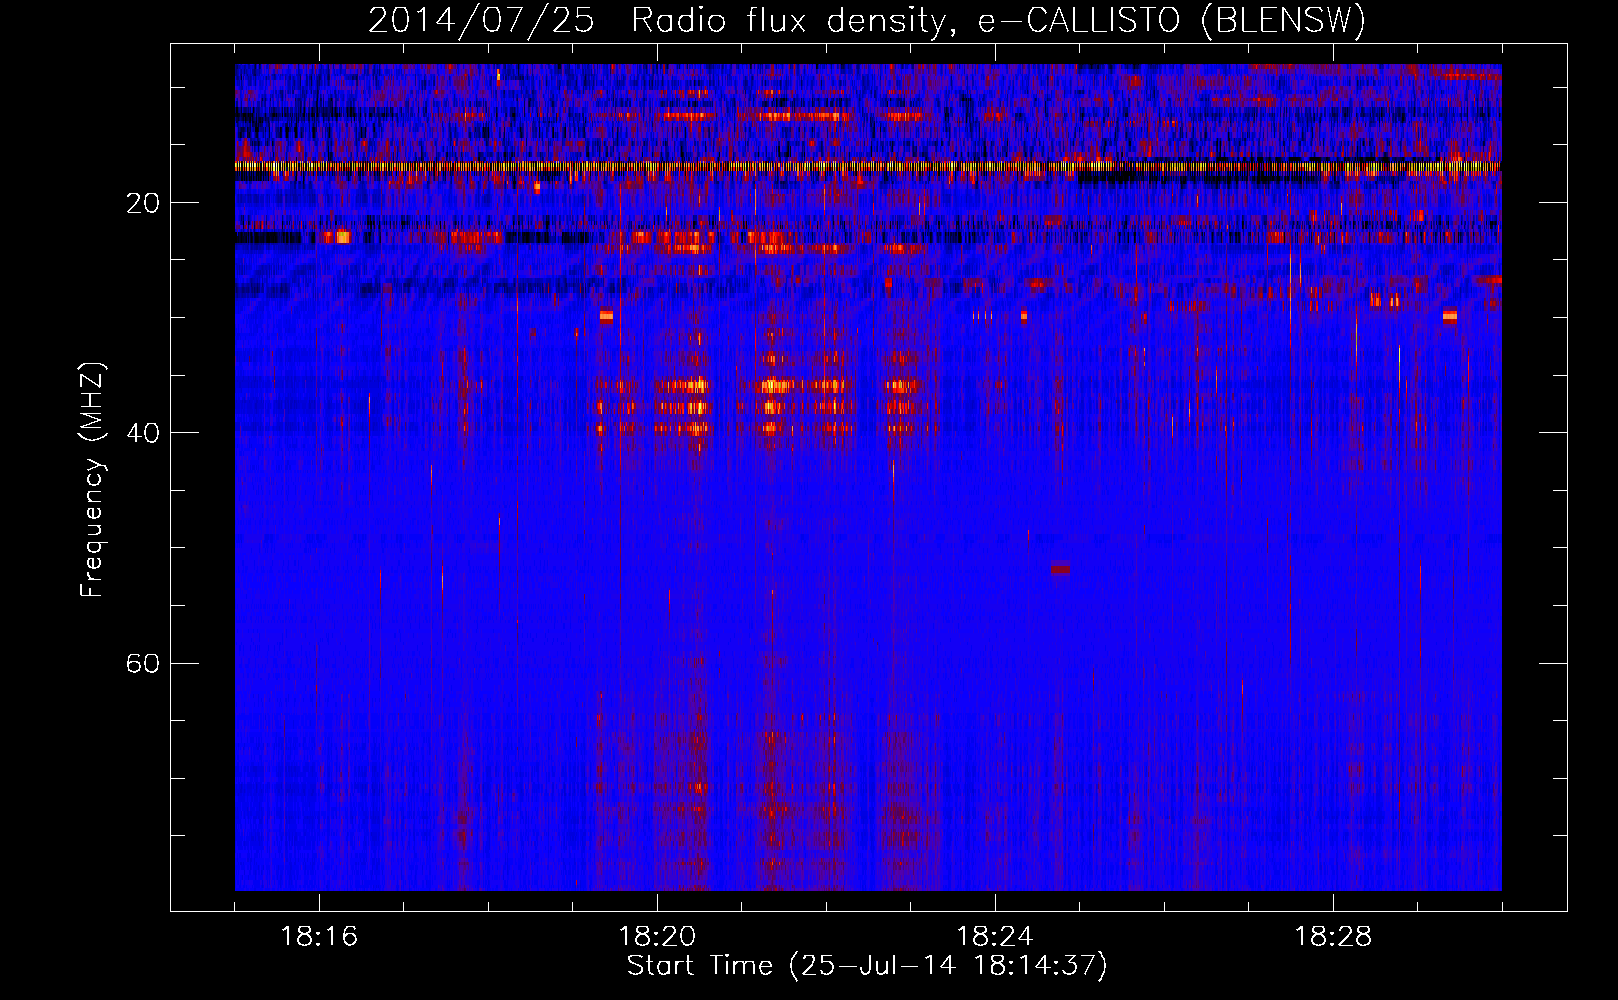Click the 'Frequency (MHZ)' axis label

tap(92, 480)
